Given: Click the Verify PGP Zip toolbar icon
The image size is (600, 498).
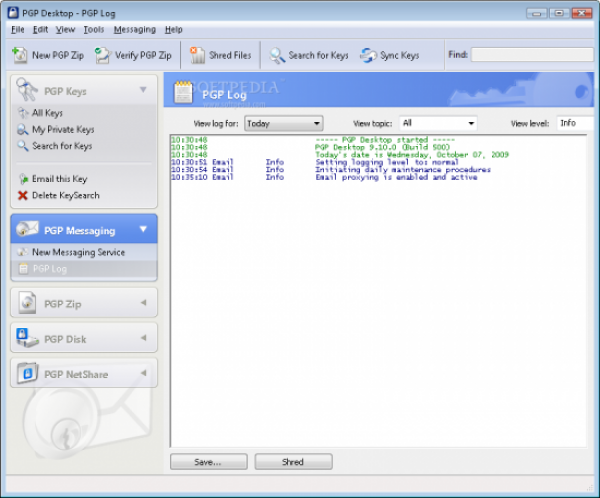Looking at the screenshot, I should [102, 55].
